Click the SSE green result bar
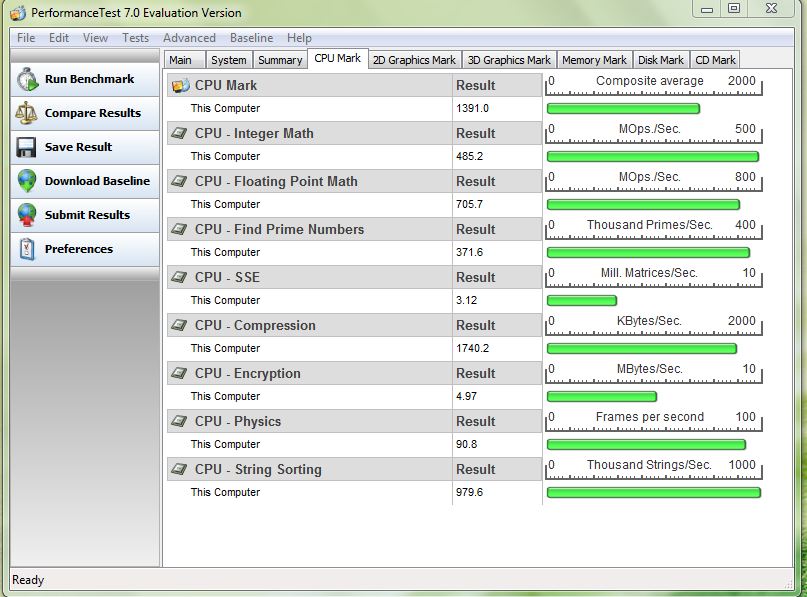 click(x=582, y=301)
